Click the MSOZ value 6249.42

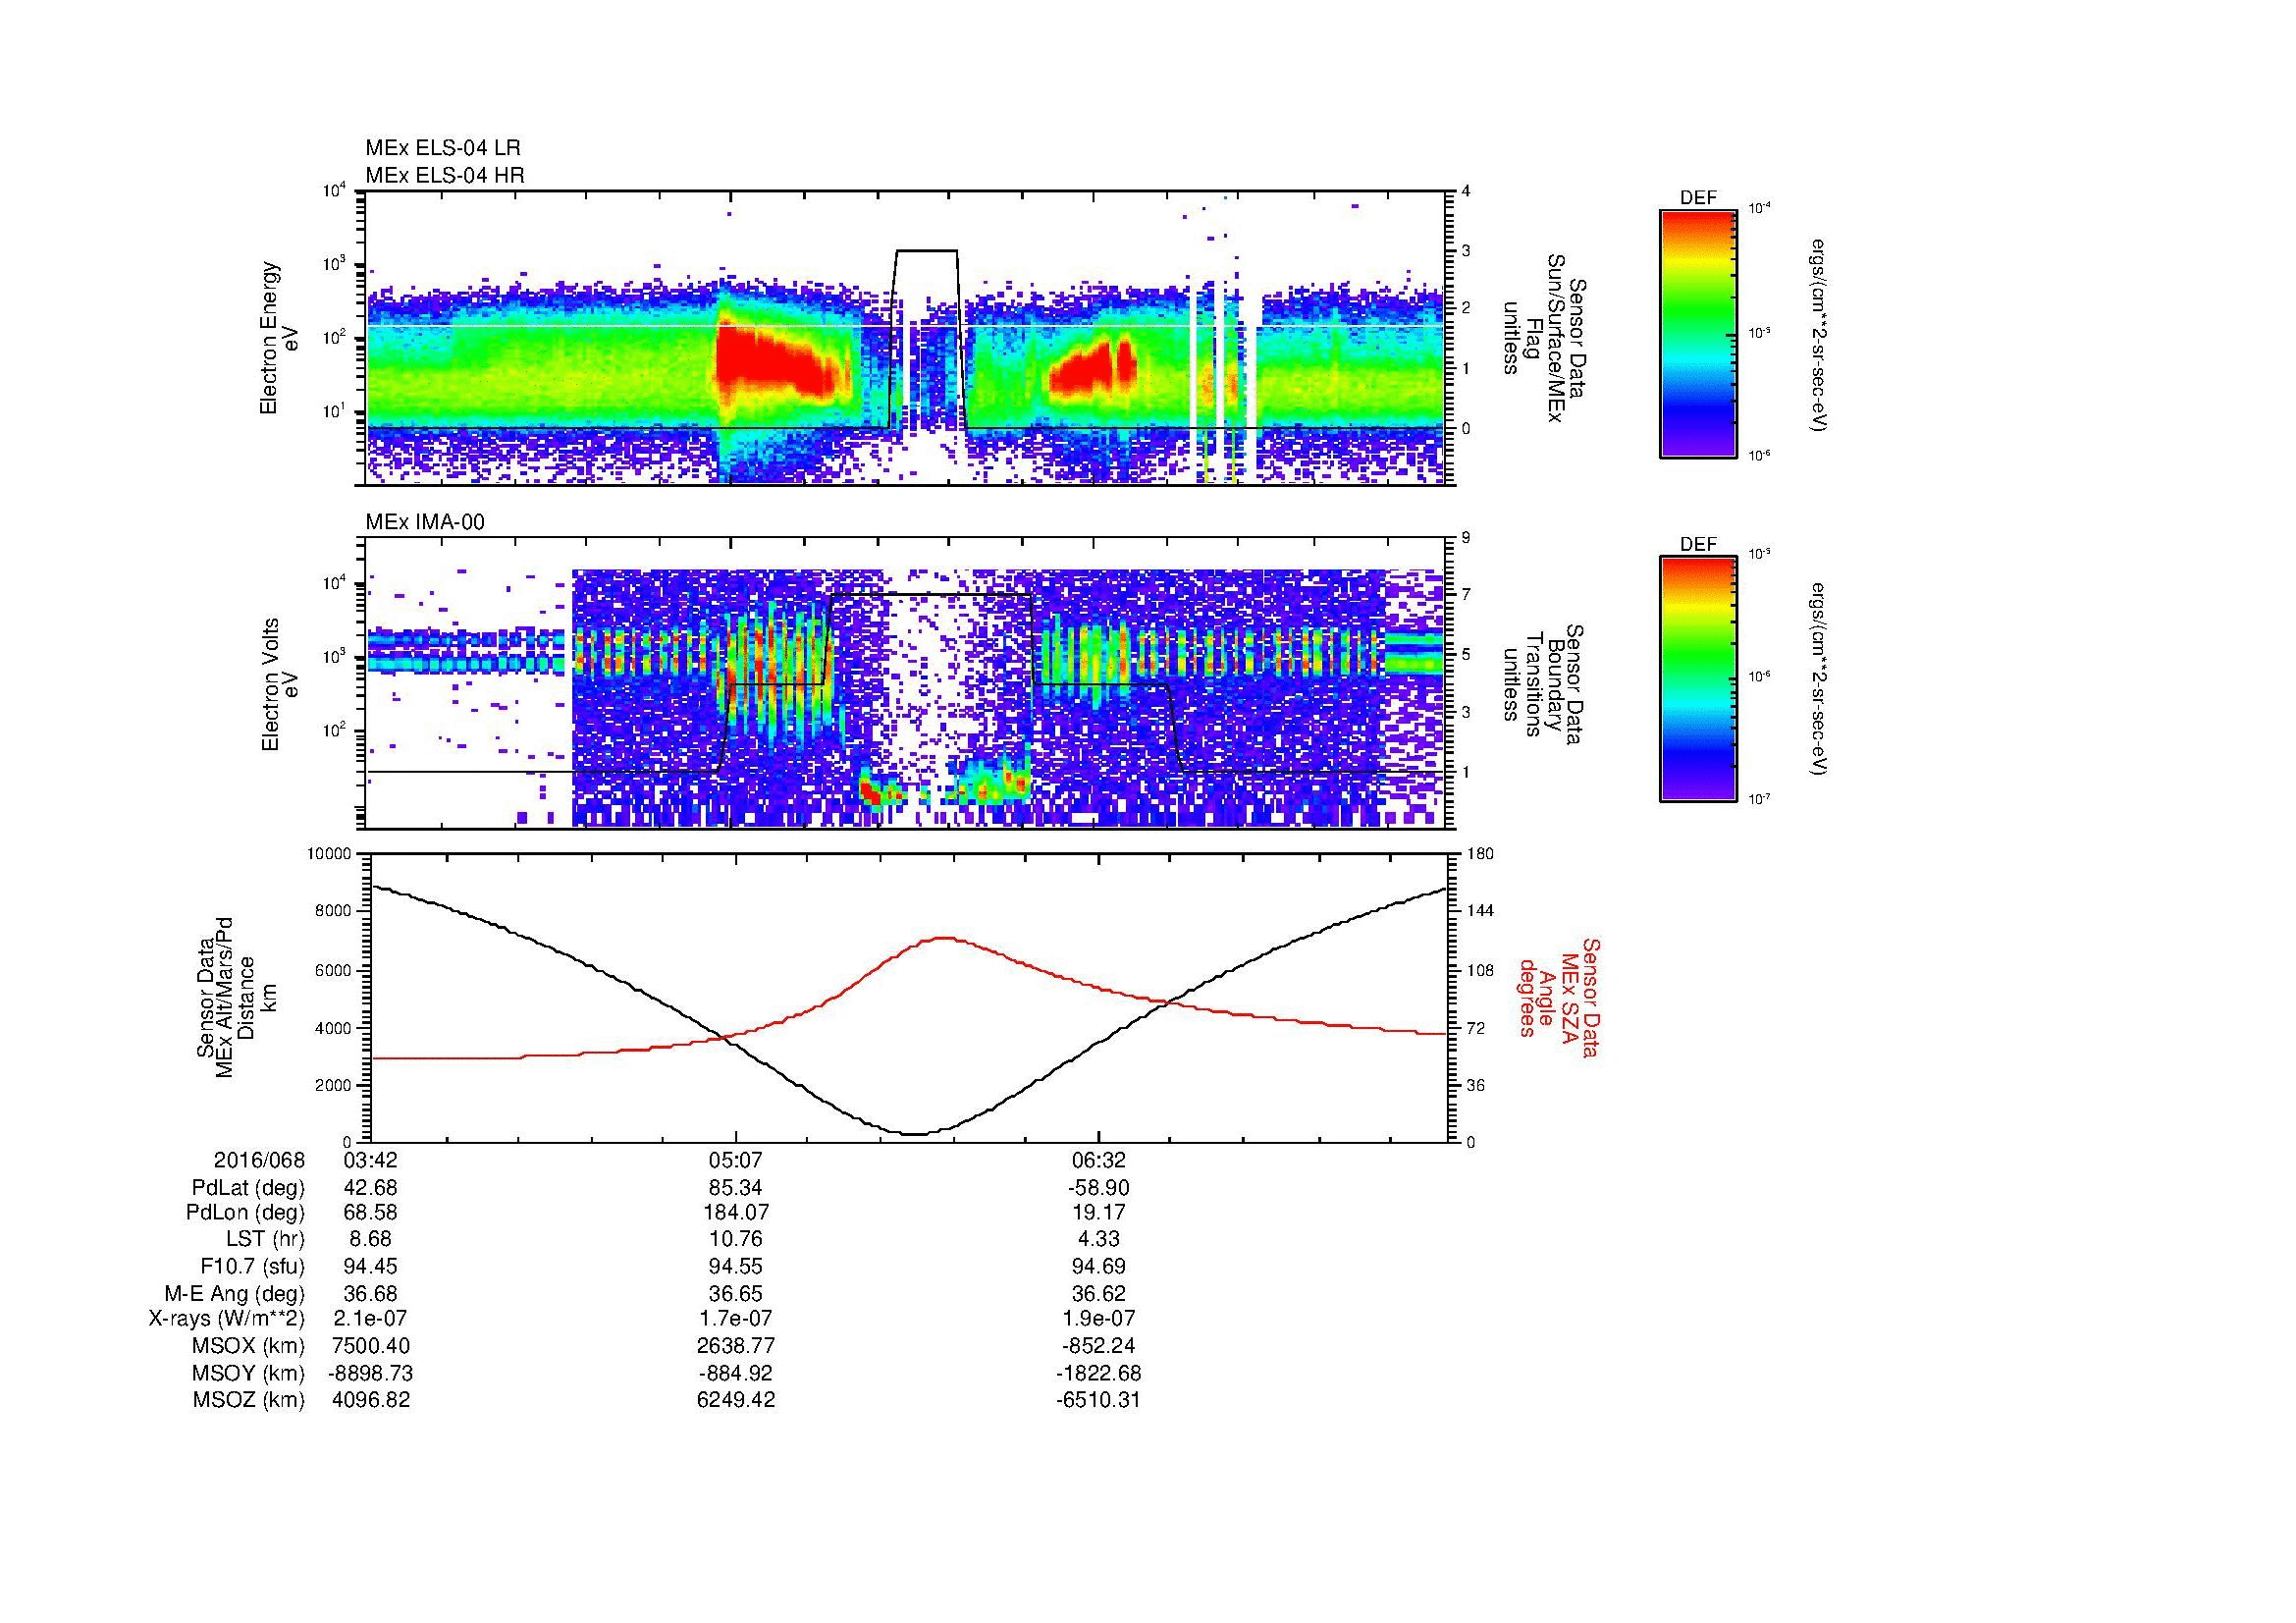736,1400
